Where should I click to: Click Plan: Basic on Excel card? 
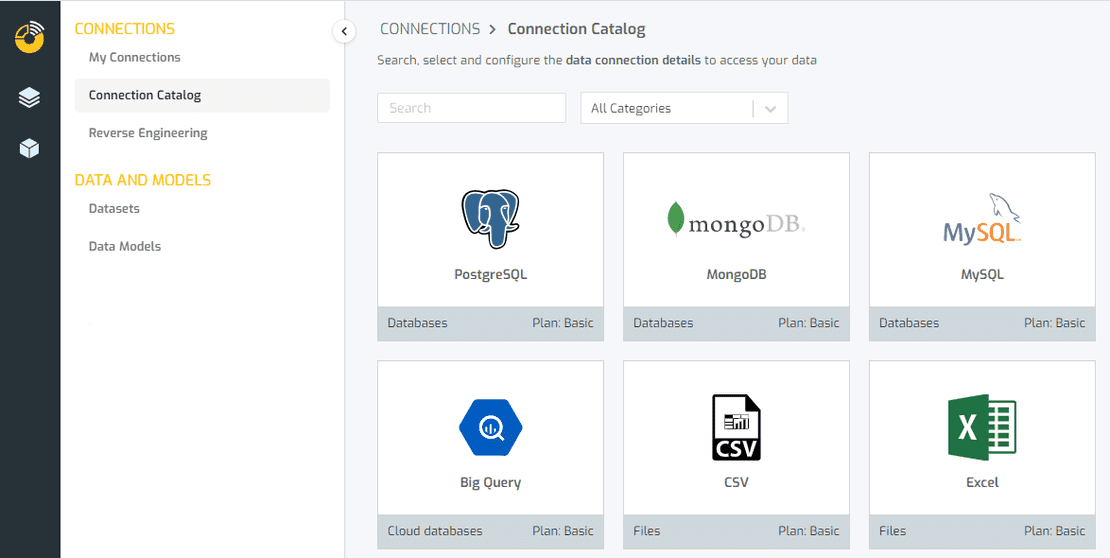1054,530
